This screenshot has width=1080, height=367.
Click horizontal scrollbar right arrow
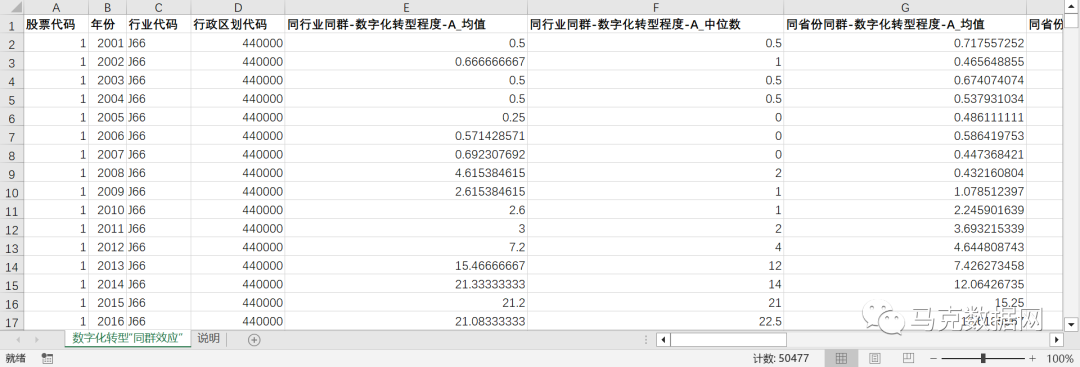1057,339
